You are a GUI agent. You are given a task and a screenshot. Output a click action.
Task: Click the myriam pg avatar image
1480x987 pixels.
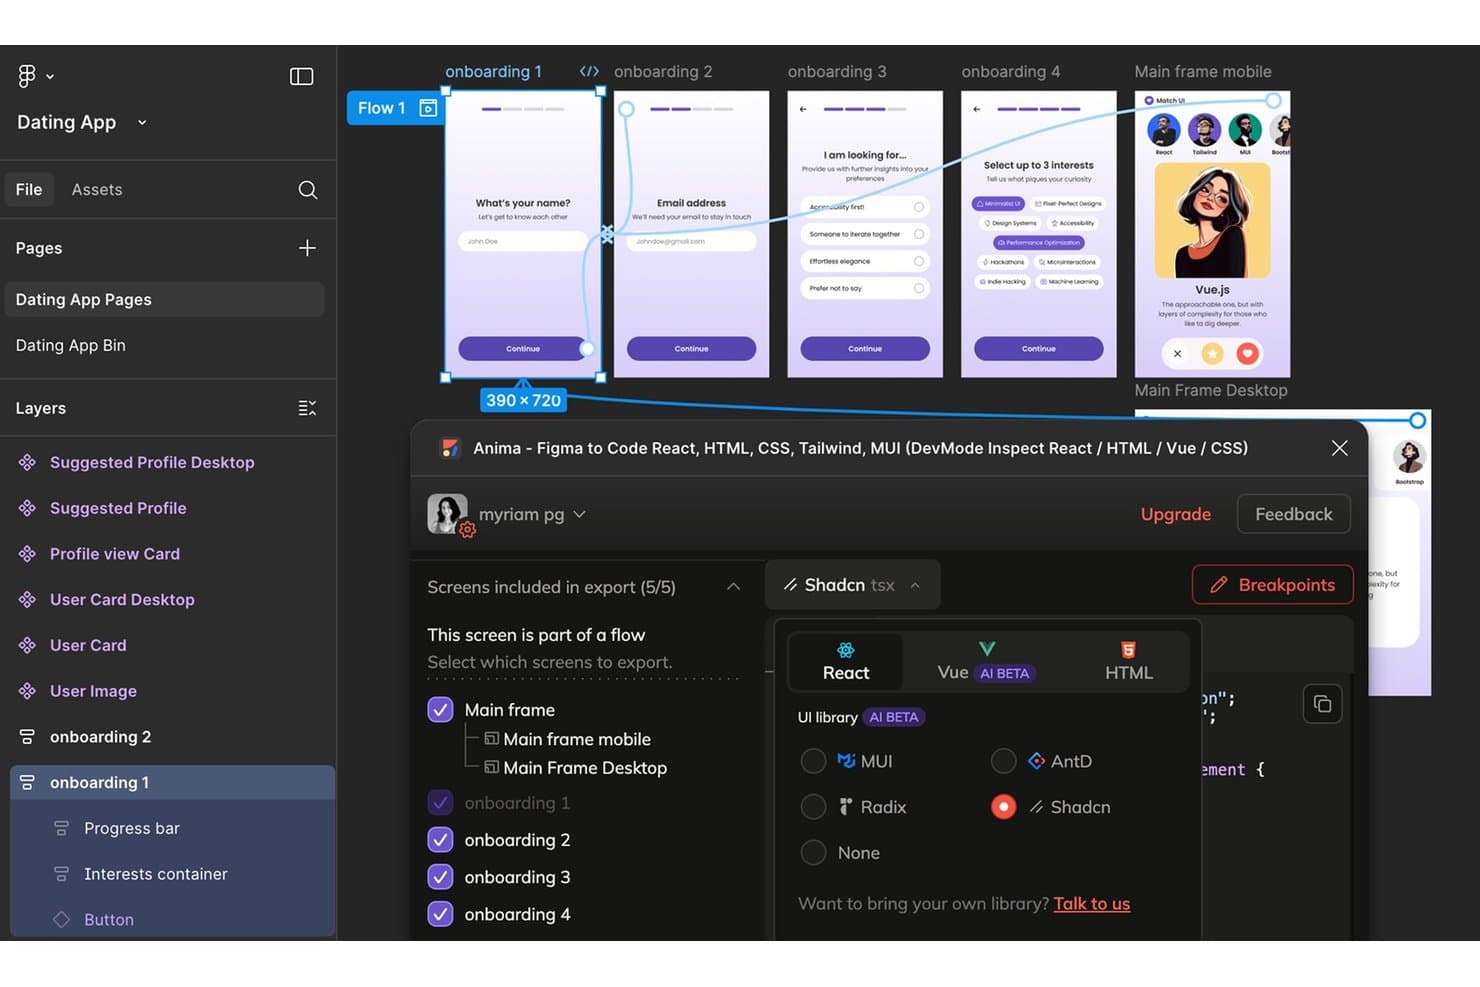[447, 514]
